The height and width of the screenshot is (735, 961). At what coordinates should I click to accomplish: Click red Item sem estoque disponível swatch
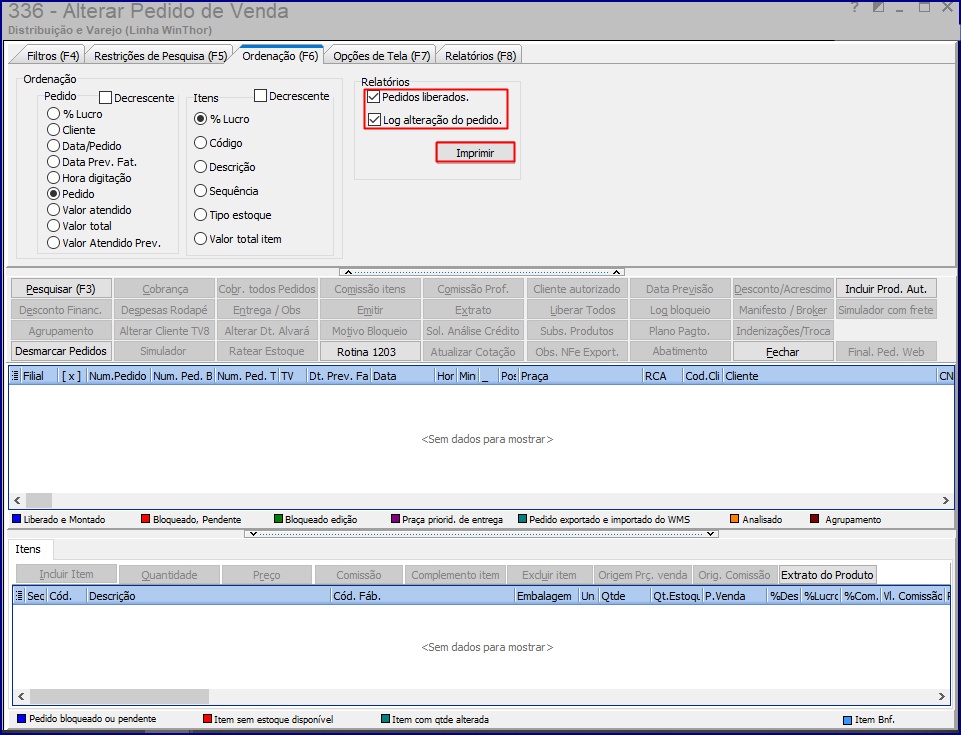207,719
